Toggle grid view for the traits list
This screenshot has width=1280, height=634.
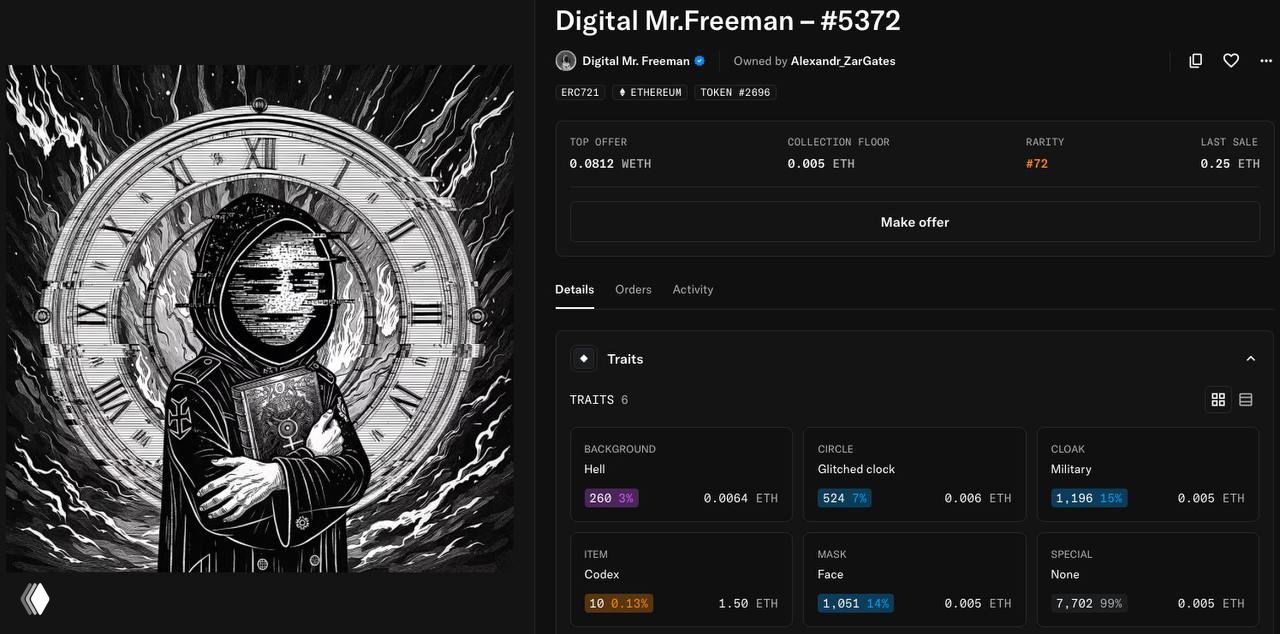pos(1218,399)
